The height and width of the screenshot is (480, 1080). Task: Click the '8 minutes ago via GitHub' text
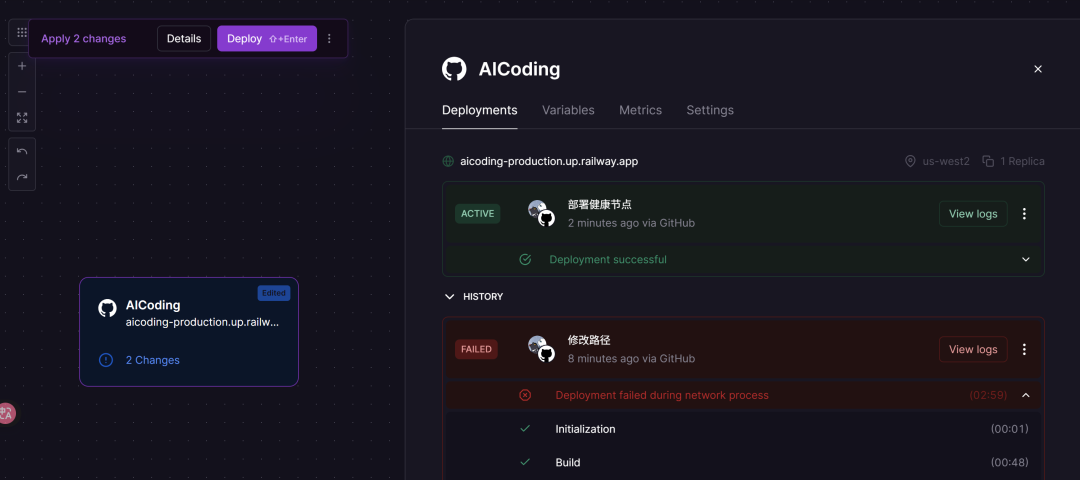coord(632,359)
